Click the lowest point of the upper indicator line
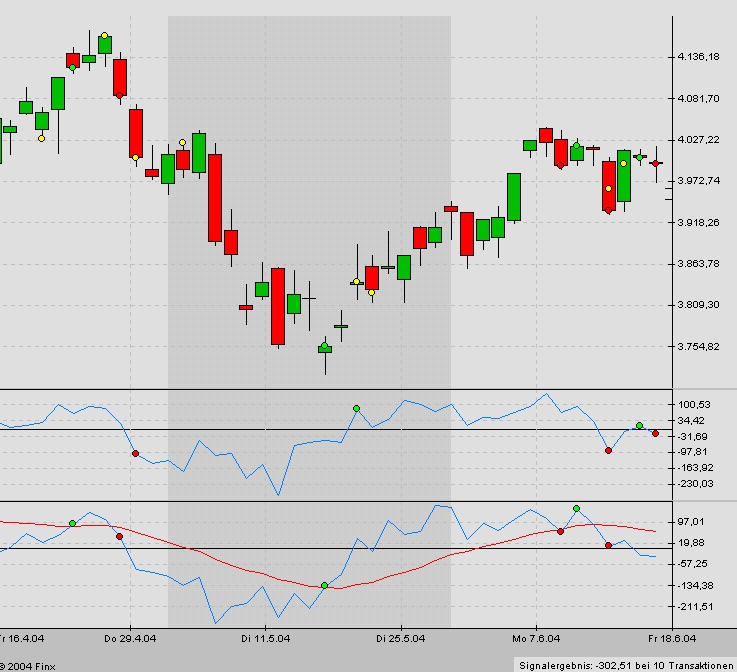The width and height of the screenshot is (737, 672). click(279, 495)
